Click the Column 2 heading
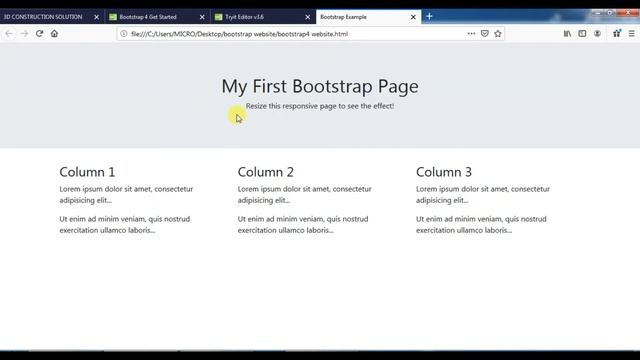The width and height of the screenshot is (640, 360). coord(266,172)
